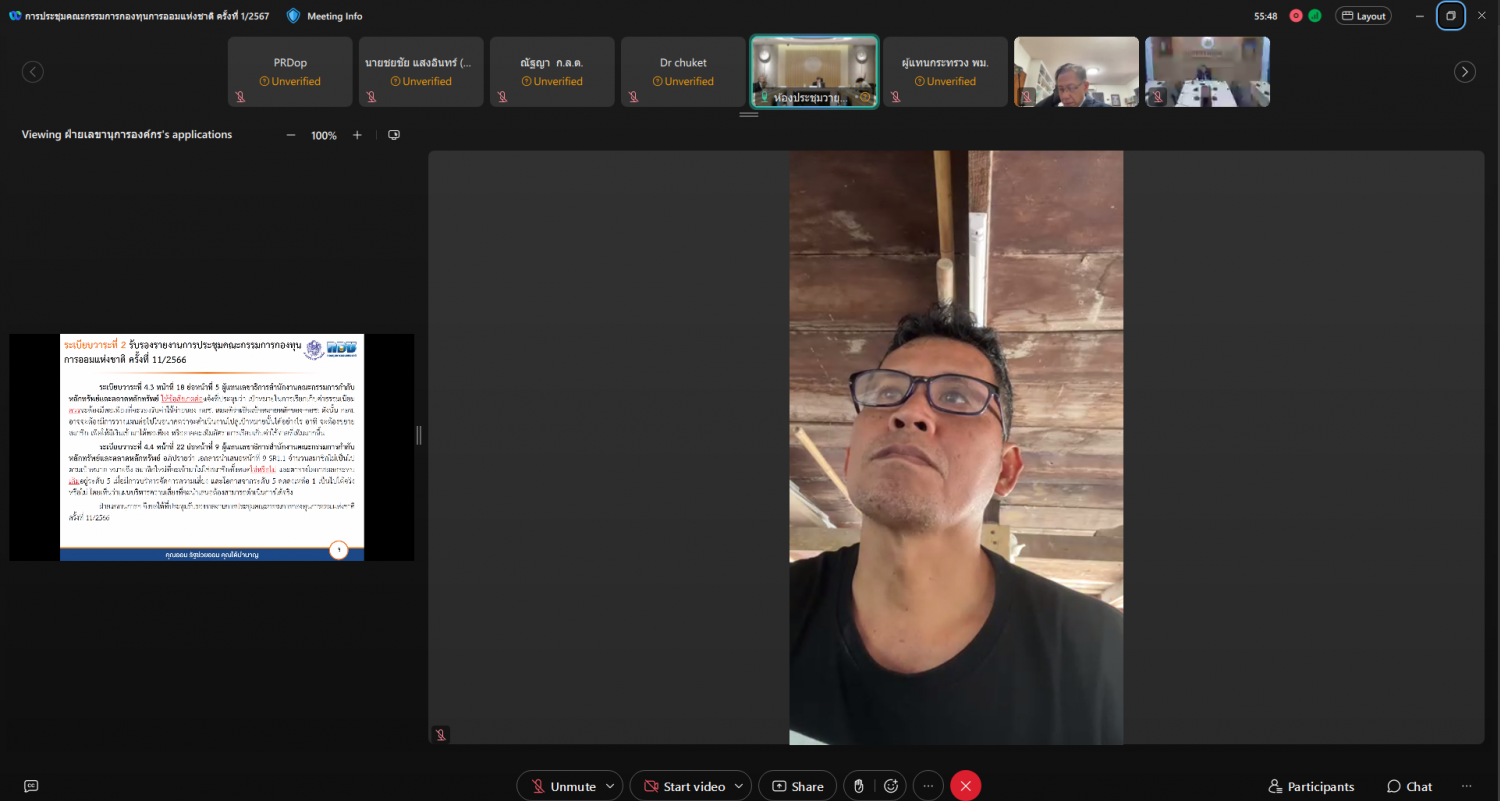
Task: Open more options ellipsis in control bar
Action: point(928,786)
